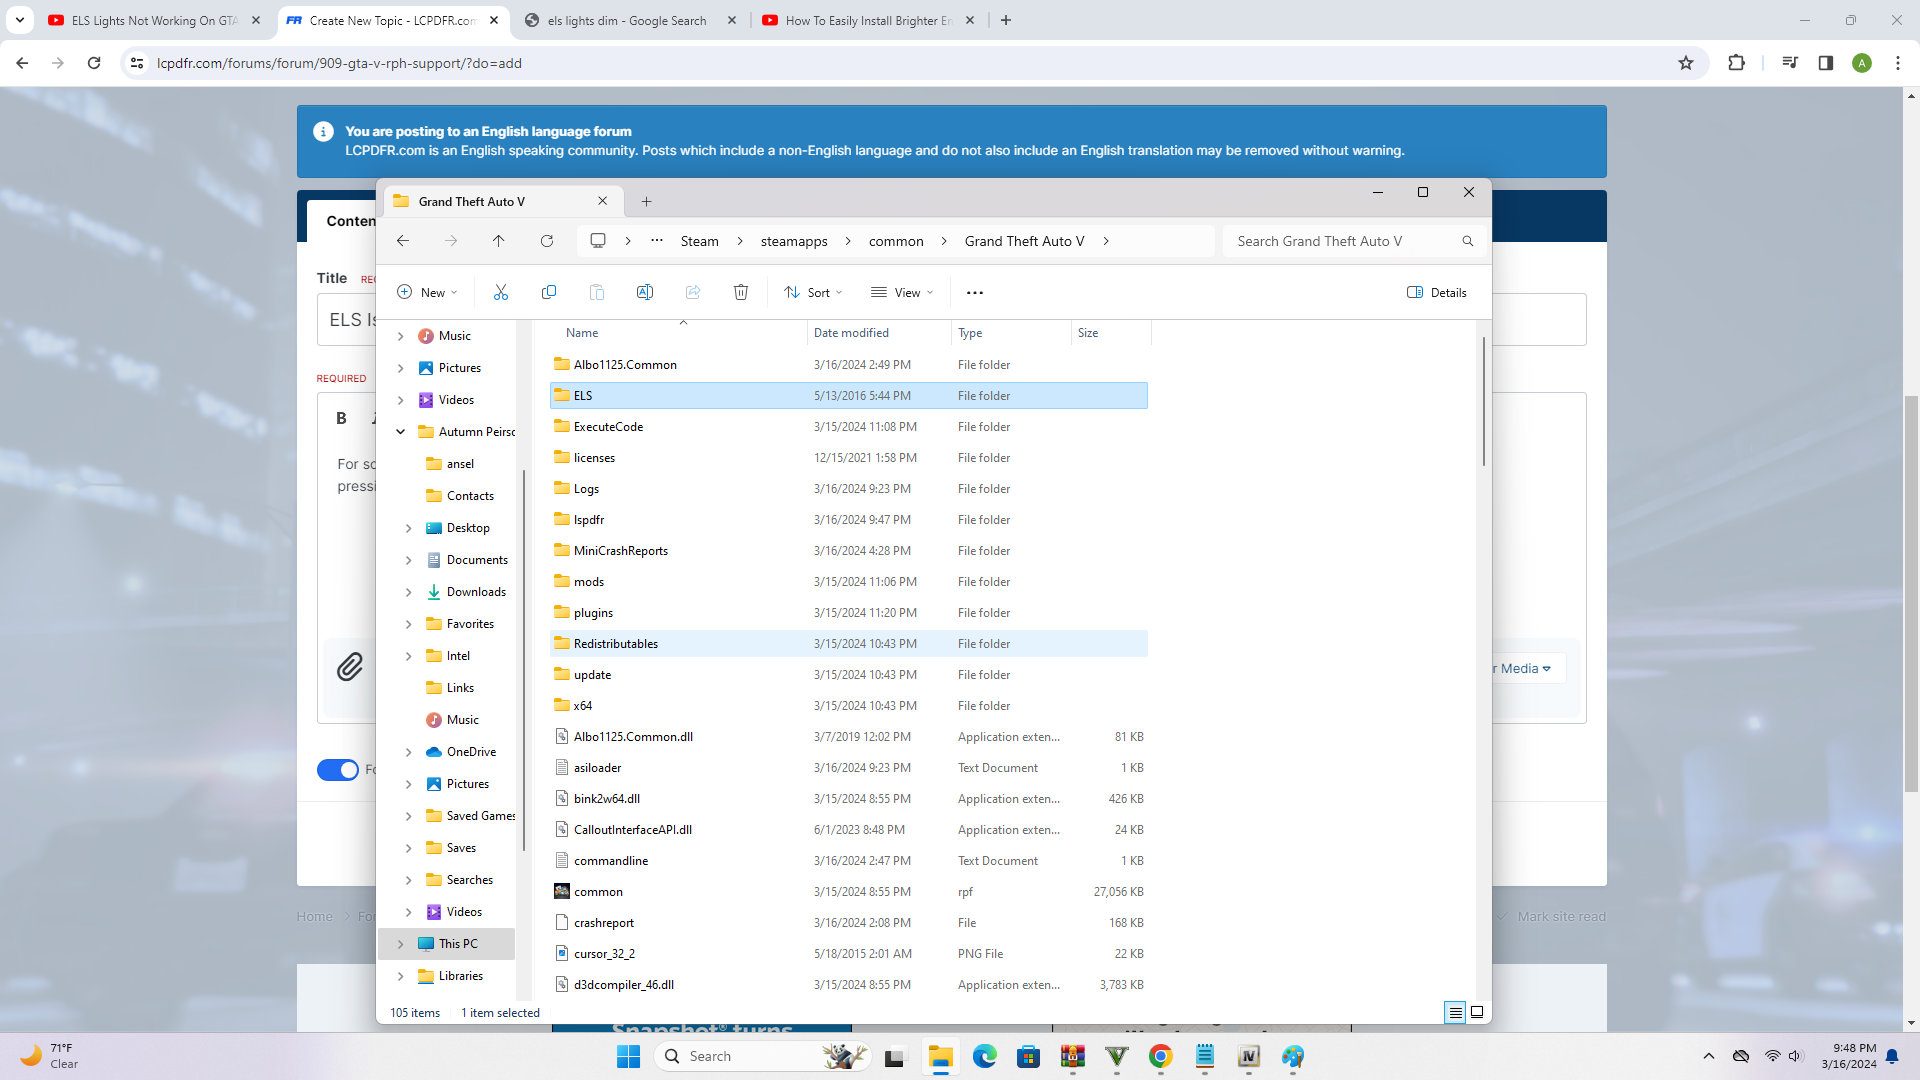1920x1080 pixels.
Task: Toggle the Details pane button
Action: pyautogui.click(x=1437, y=292)
